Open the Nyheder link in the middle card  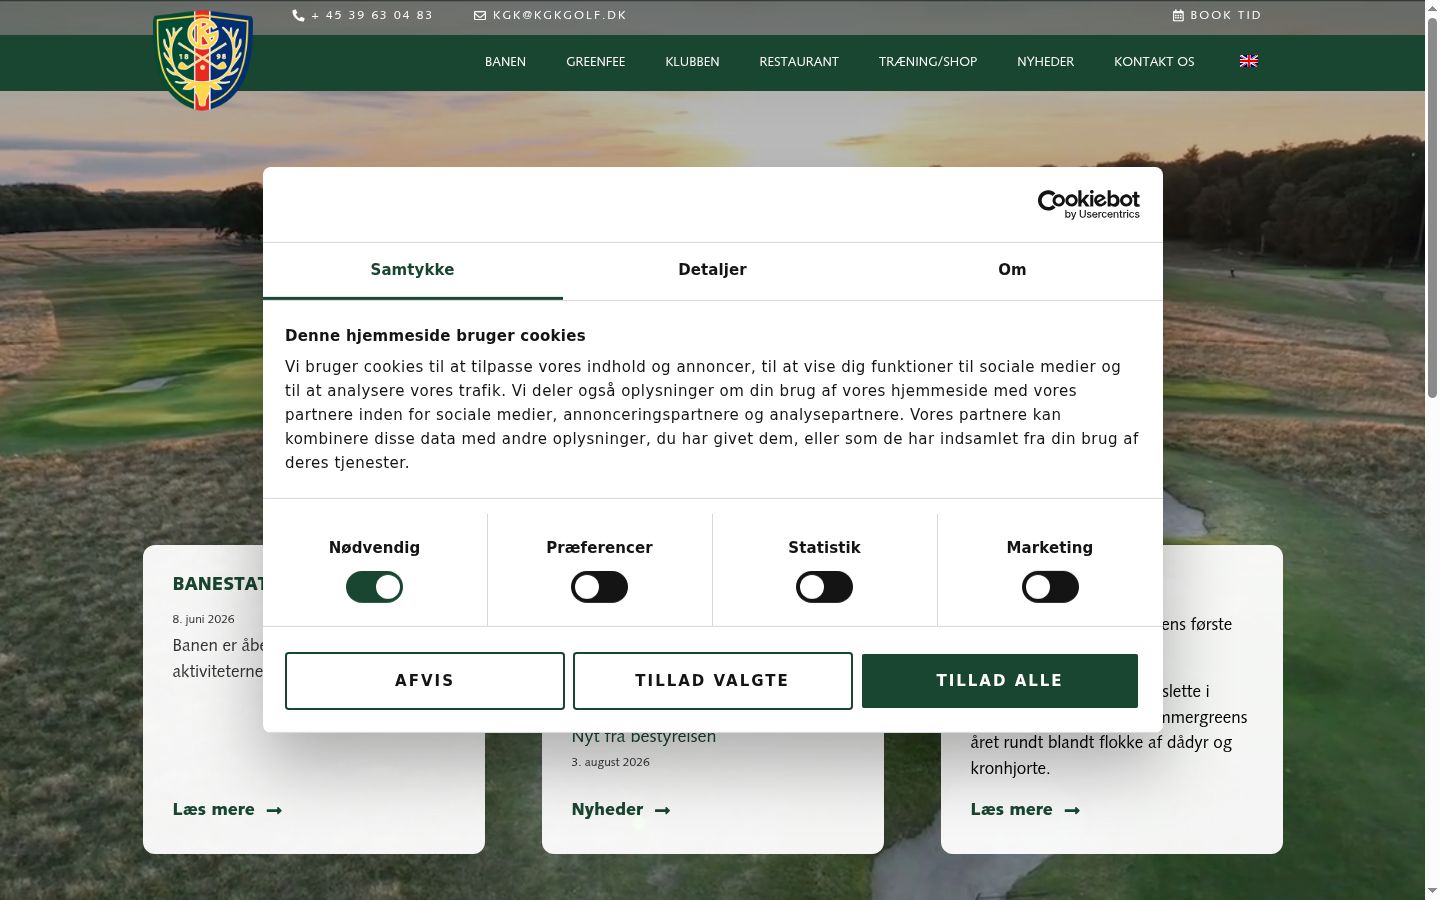[x=607, y=810]
